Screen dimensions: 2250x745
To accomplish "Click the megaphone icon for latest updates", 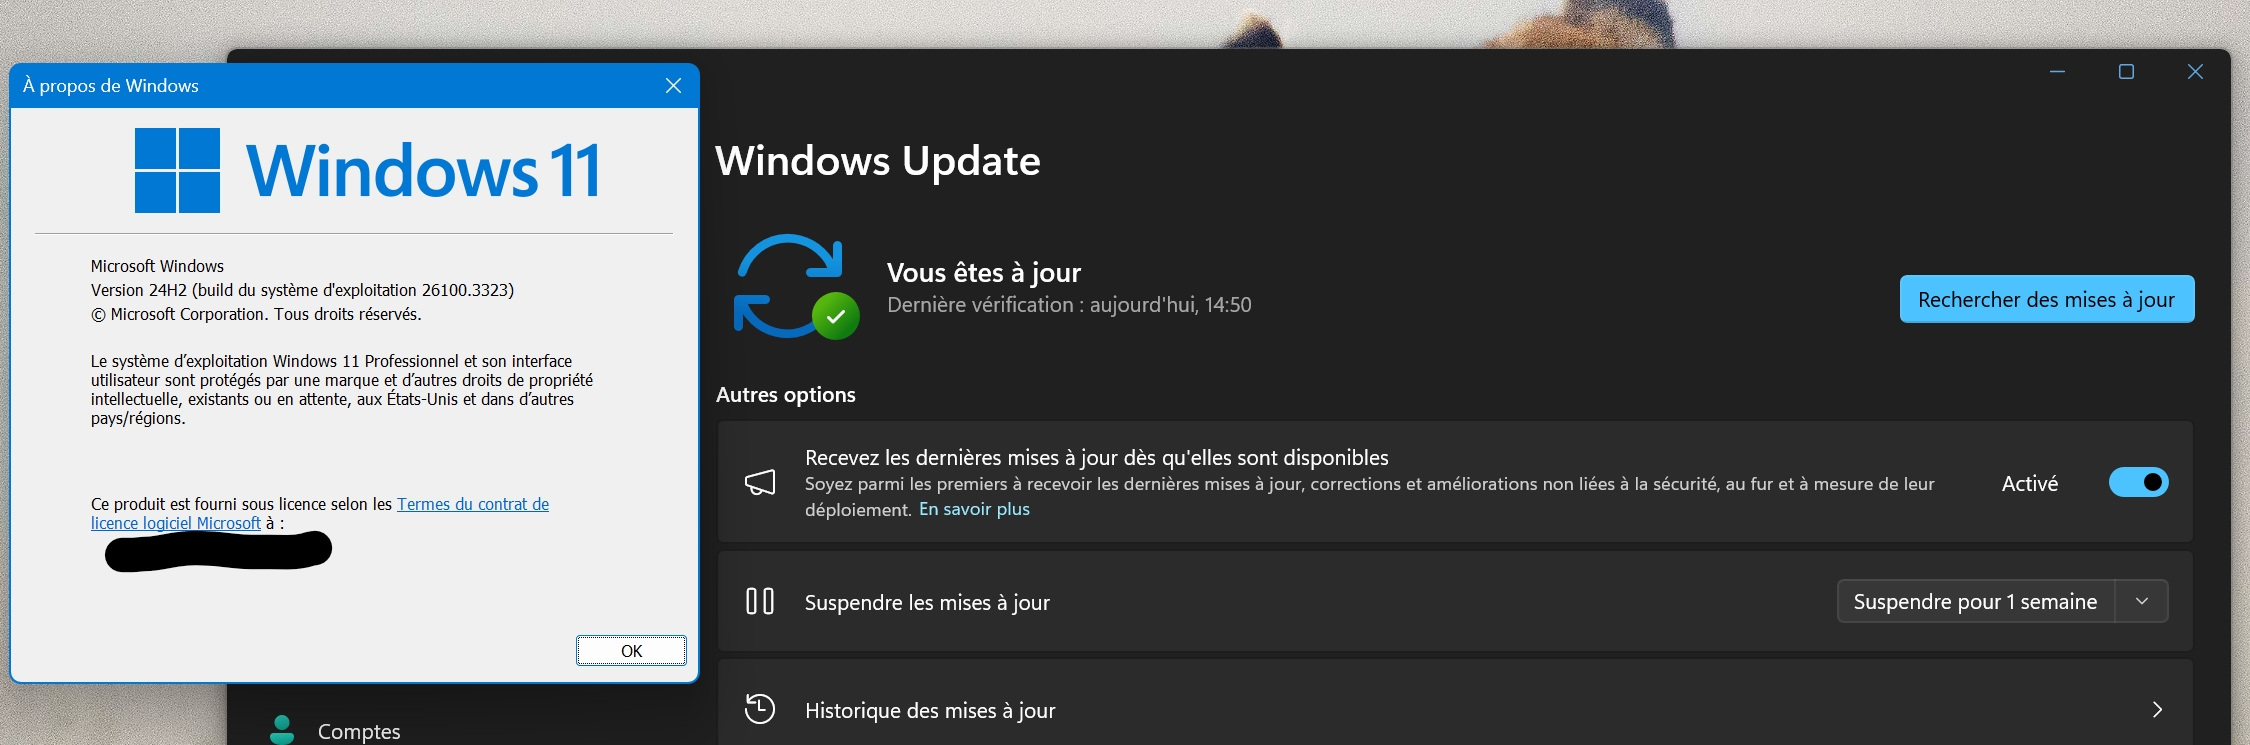I will pos(760,483).
